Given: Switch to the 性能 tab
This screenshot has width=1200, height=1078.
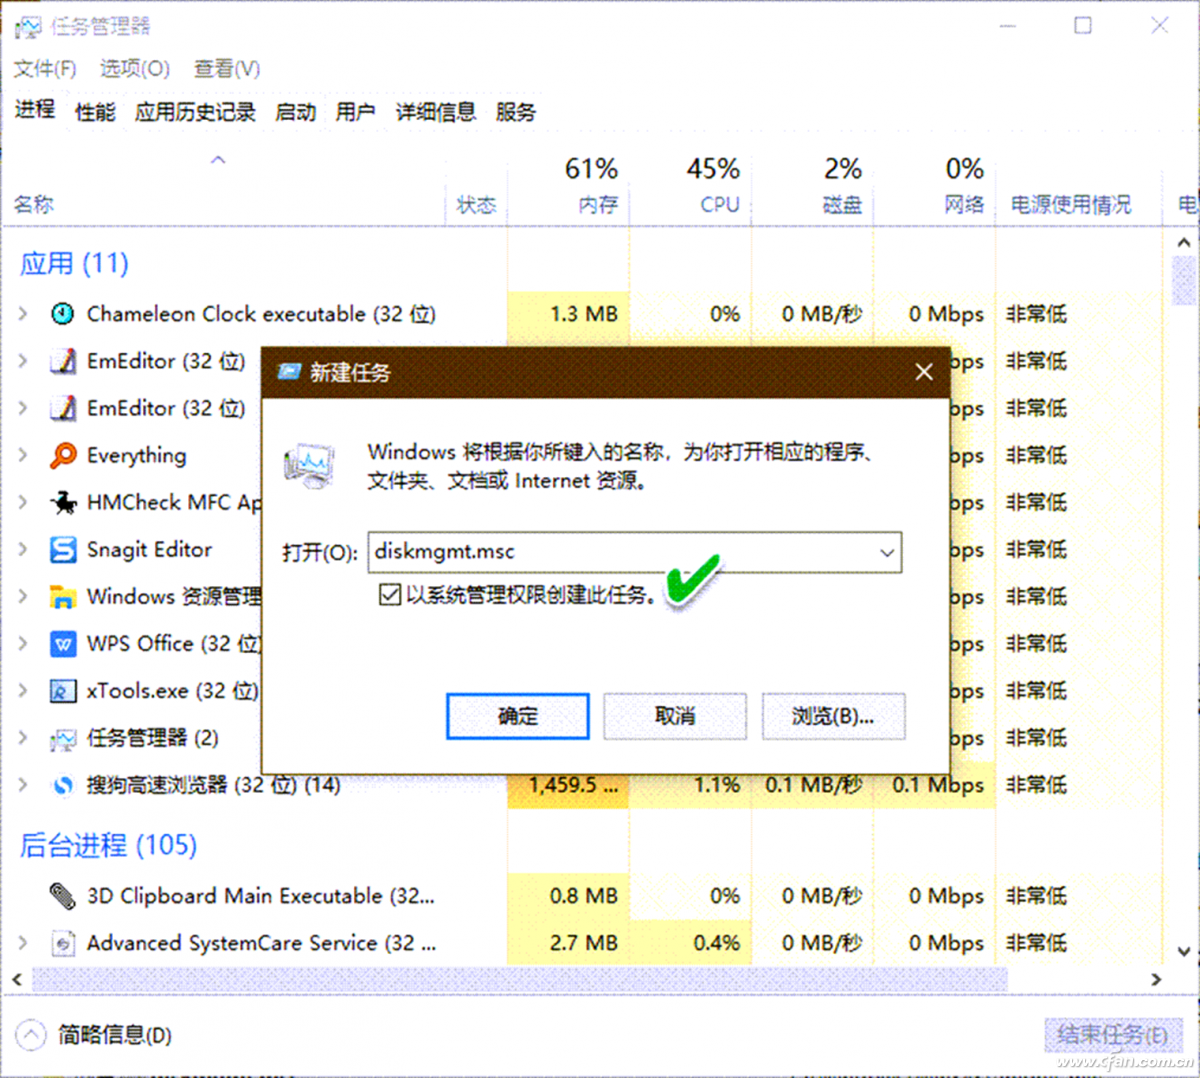Looking at the screenshot, I should pyautogui.click(x=95, y=112).
